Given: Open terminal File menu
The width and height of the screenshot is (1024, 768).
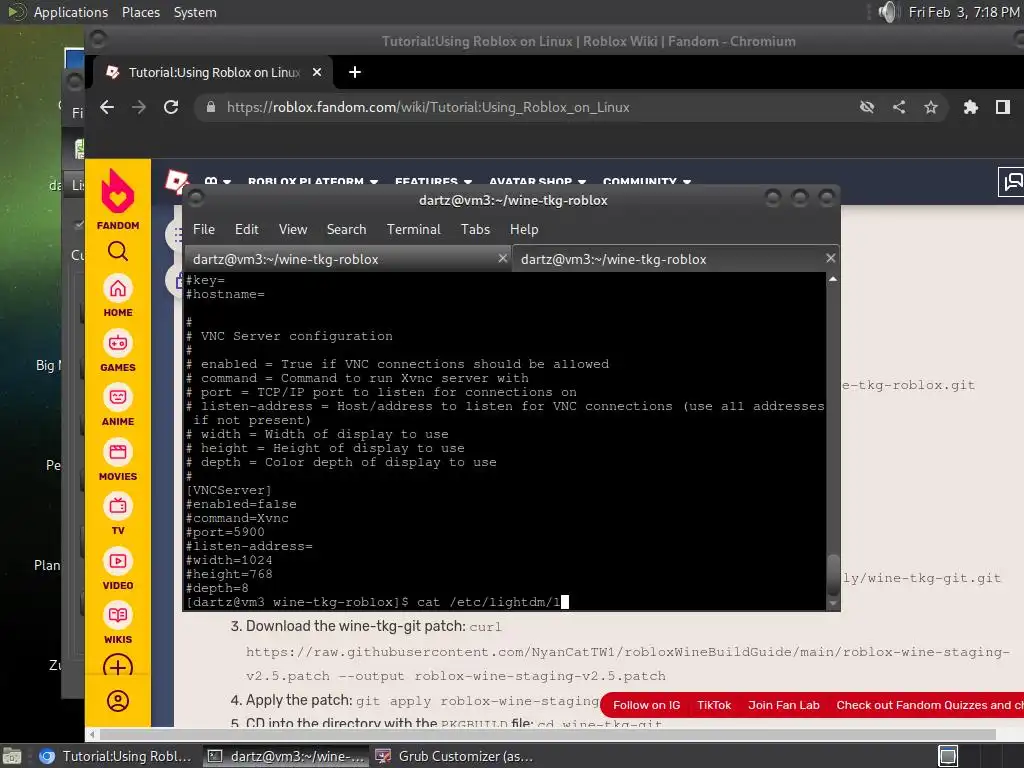Looking at the screenshot, I should coord(204,229).
